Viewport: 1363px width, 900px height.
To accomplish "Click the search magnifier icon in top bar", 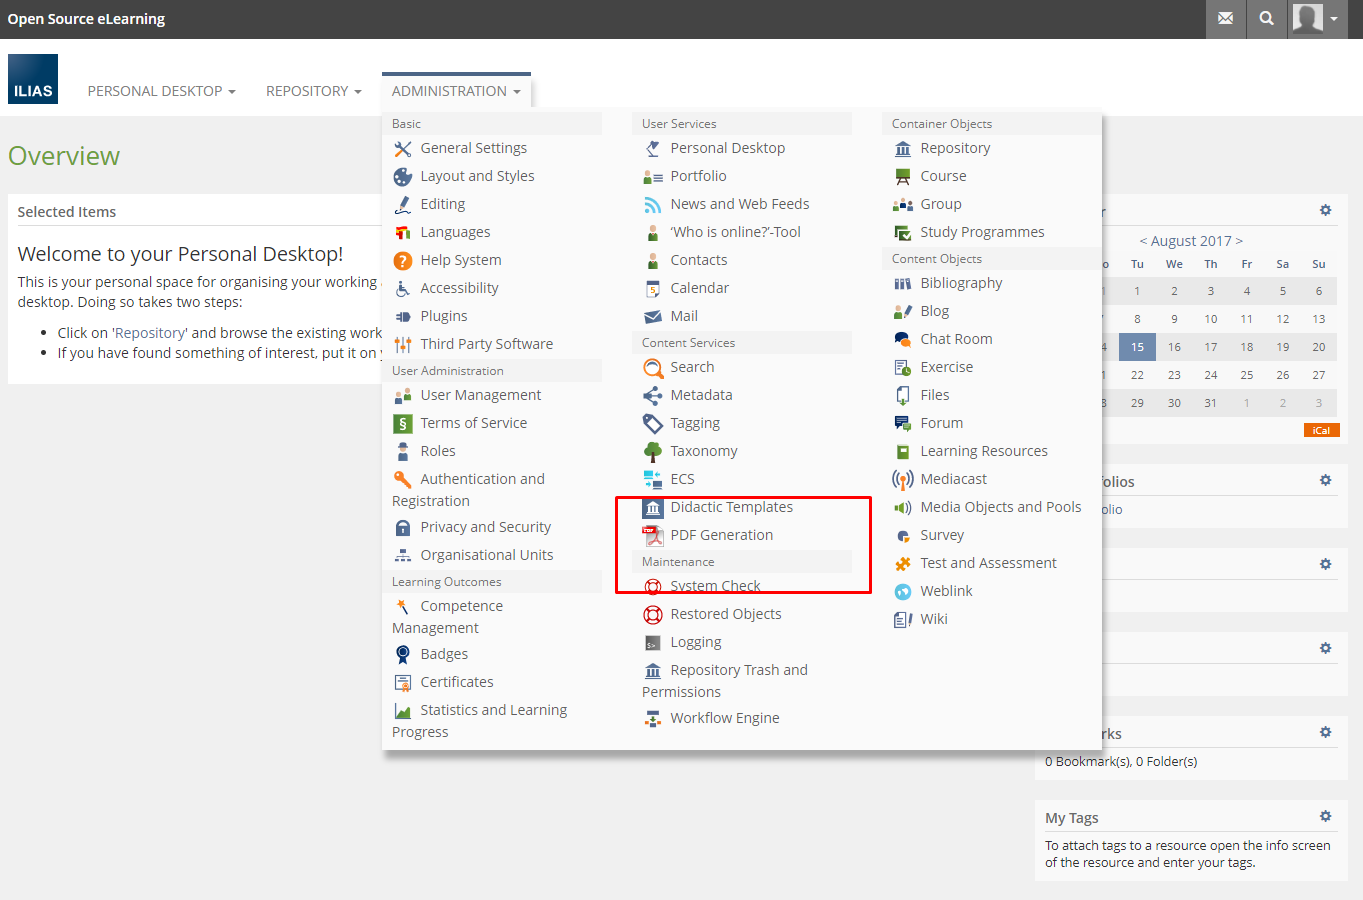I will click(x=1266, y=19).
